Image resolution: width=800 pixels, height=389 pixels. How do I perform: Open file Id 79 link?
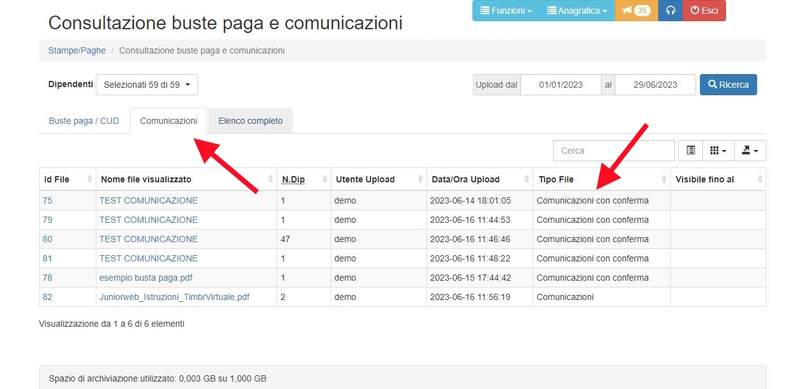(x=47, y=220)
